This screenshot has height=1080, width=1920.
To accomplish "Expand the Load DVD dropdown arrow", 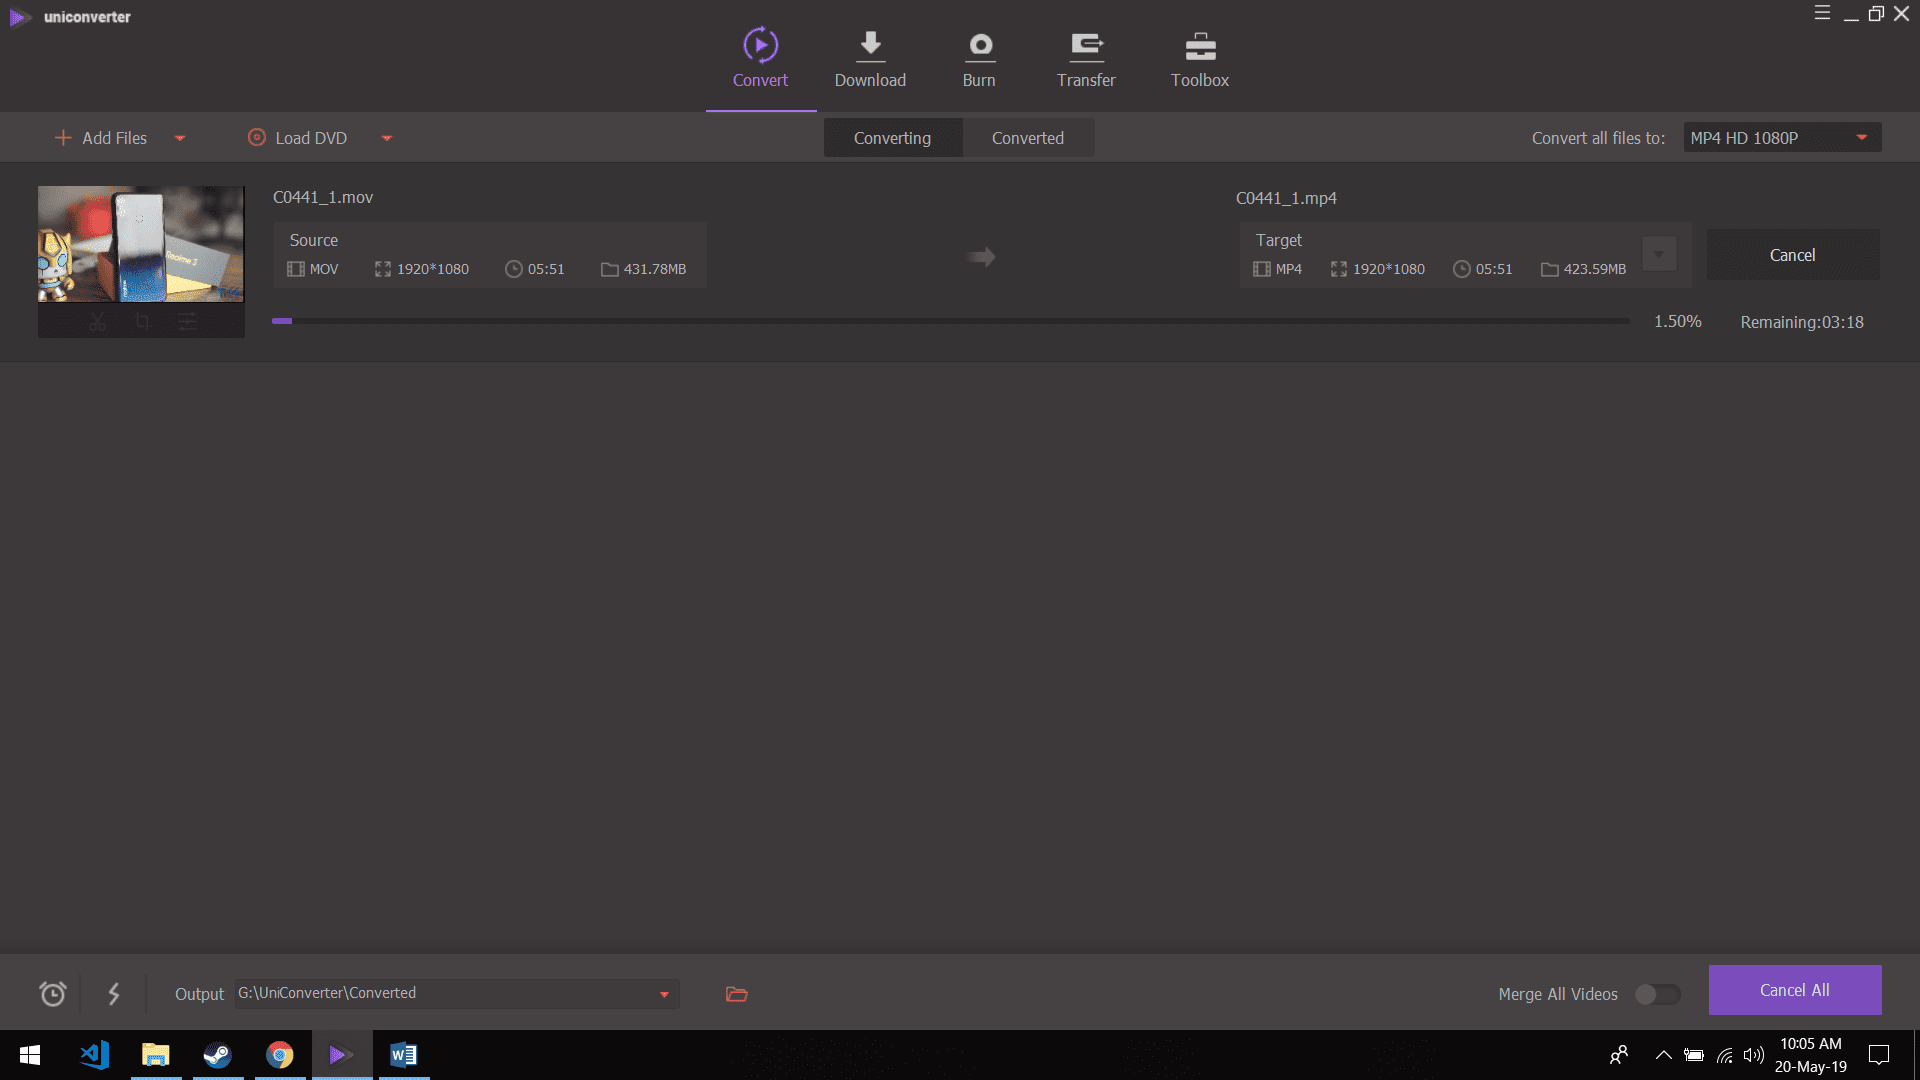I will (x=387, y=138).
